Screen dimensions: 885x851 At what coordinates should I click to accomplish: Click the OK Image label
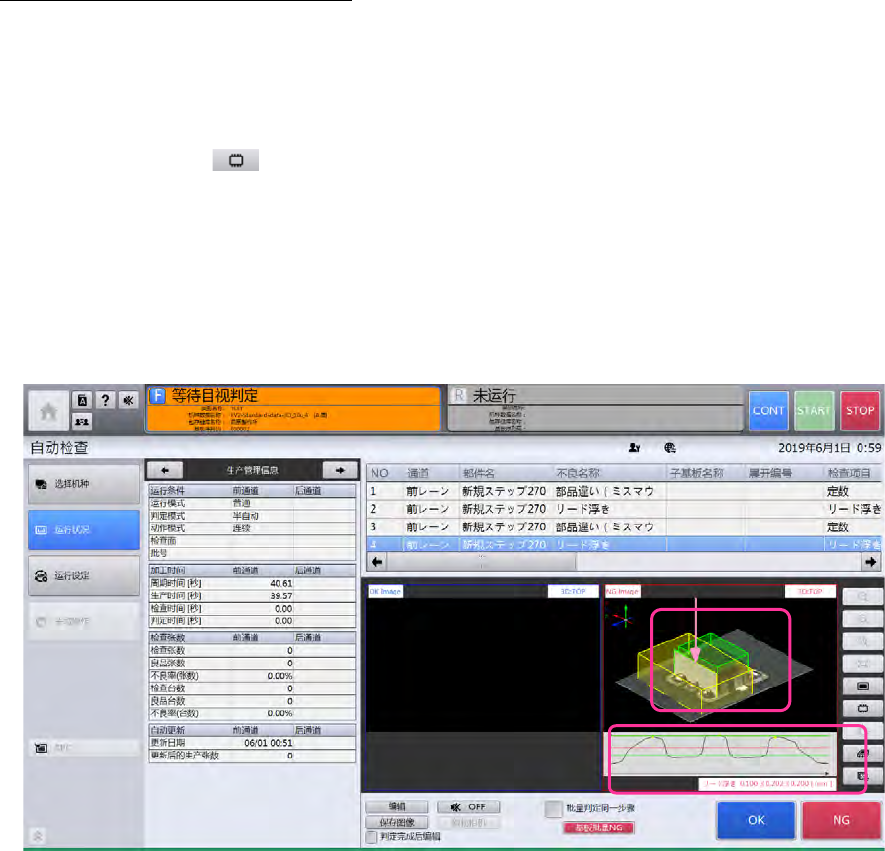[x=385, y=591]
